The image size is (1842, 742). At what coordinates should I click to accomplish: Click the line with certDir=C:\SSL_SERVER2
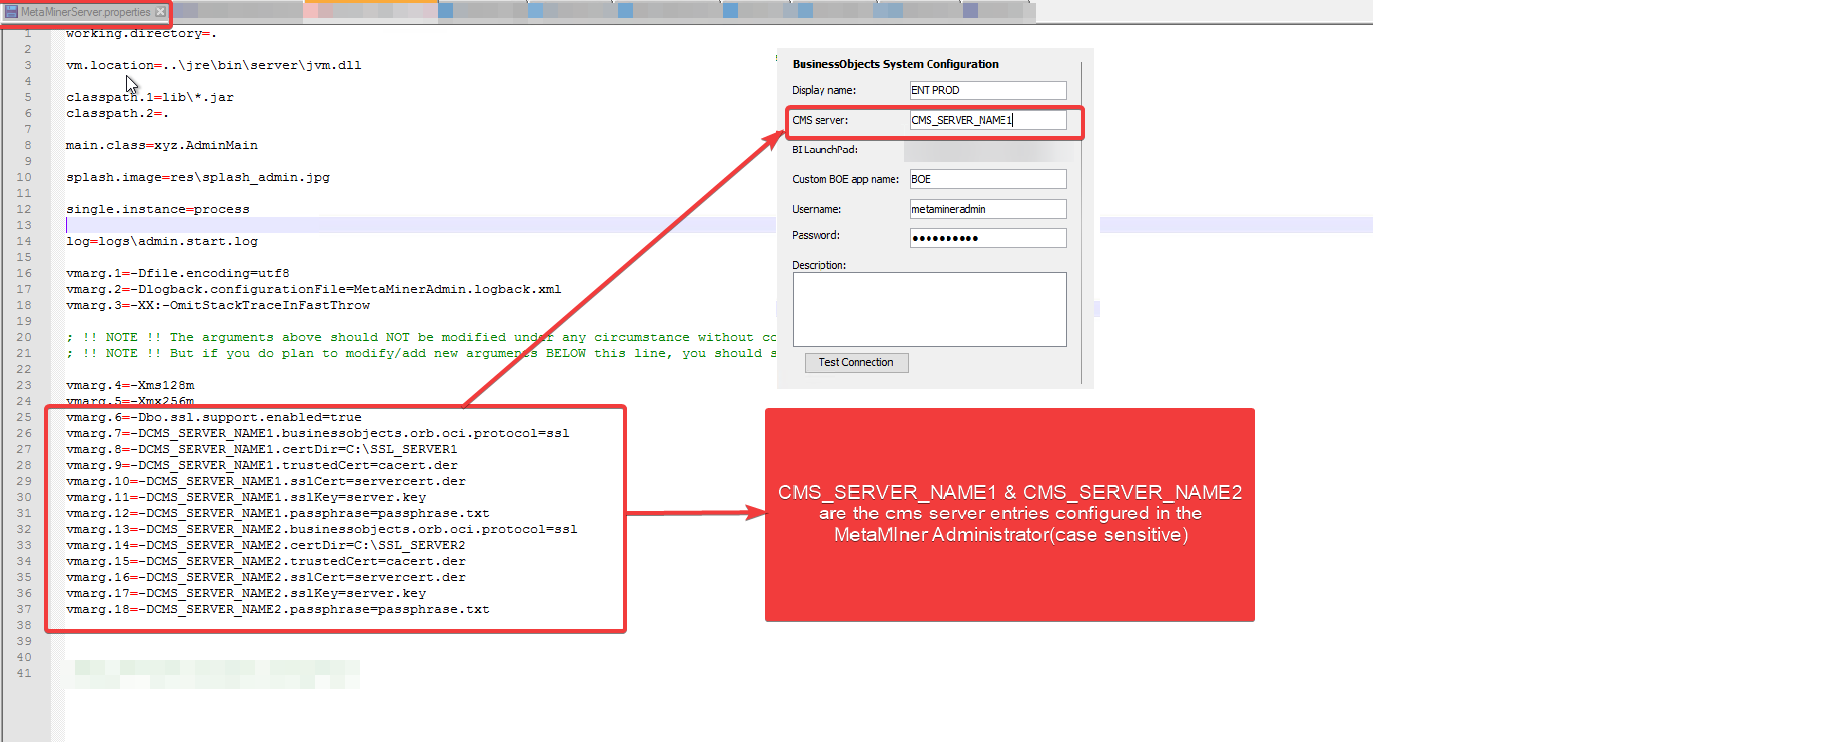[x=266, y=546]
